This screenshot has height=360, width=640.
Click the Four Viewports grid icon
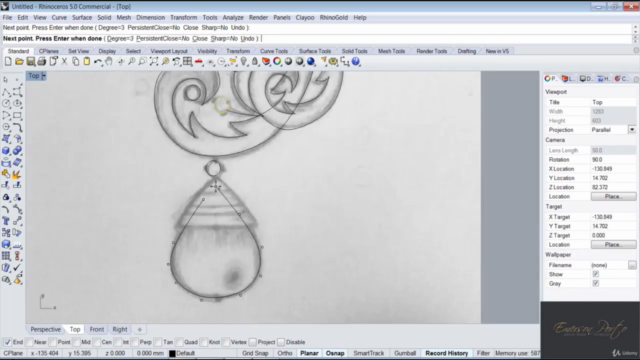(187, 62)
